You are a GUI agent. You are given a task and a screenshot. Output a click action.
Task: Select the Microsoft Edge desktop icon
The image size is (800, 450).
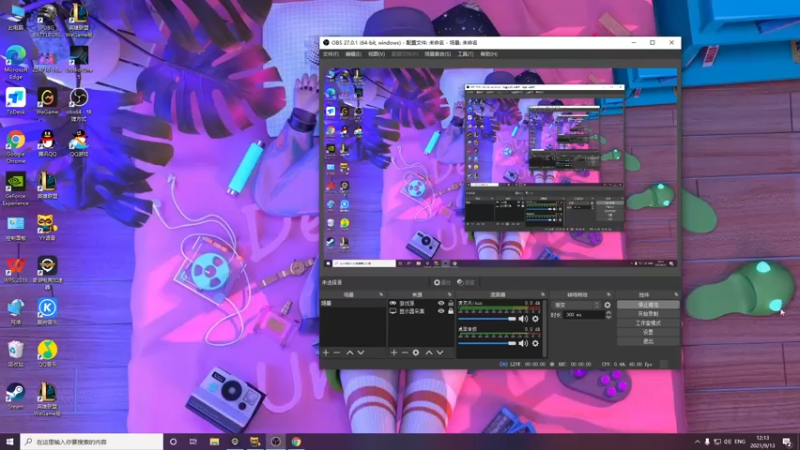(x=15, y=62)
